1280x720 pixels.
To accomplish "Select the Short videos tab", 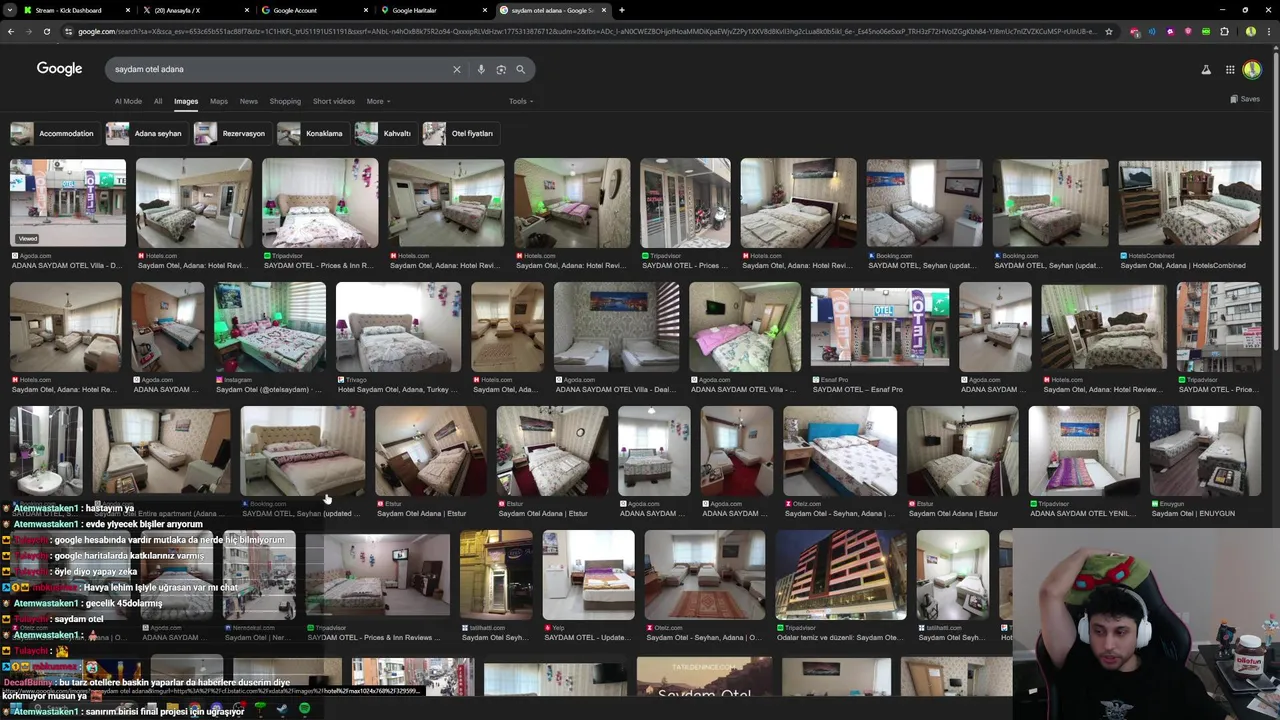I will [x=333, y=101].
